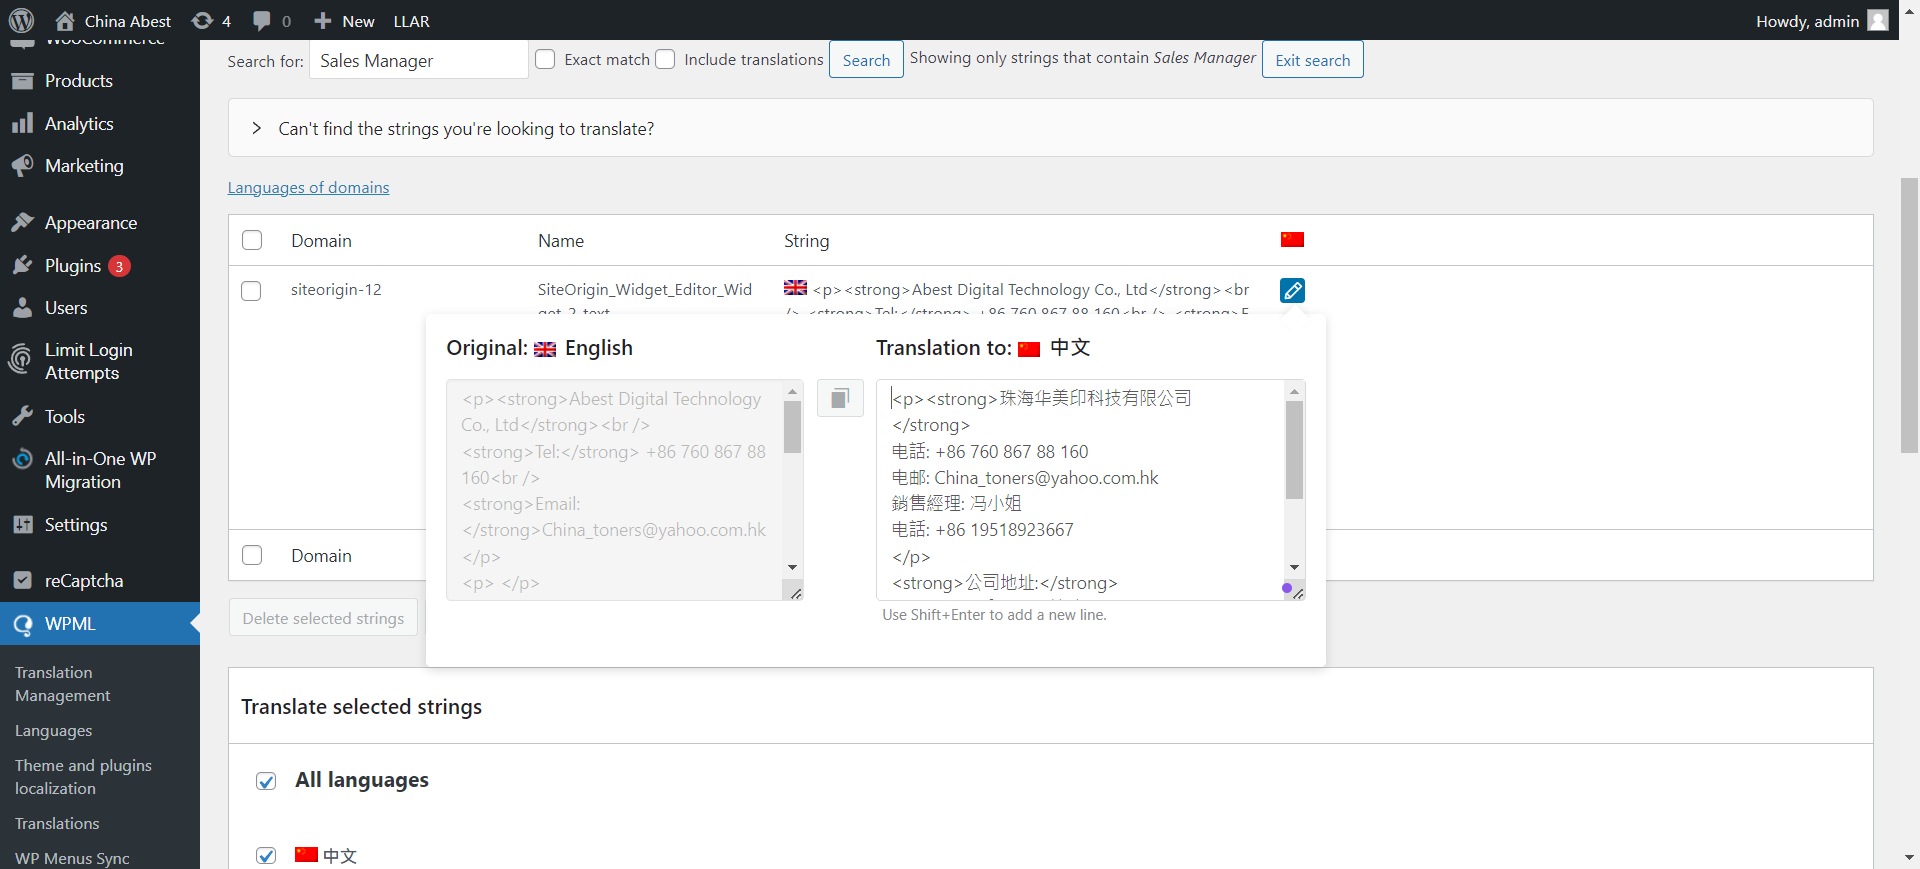Open Translations submenu item
This screenshot has height=869, width=1920.
[57, 824]
